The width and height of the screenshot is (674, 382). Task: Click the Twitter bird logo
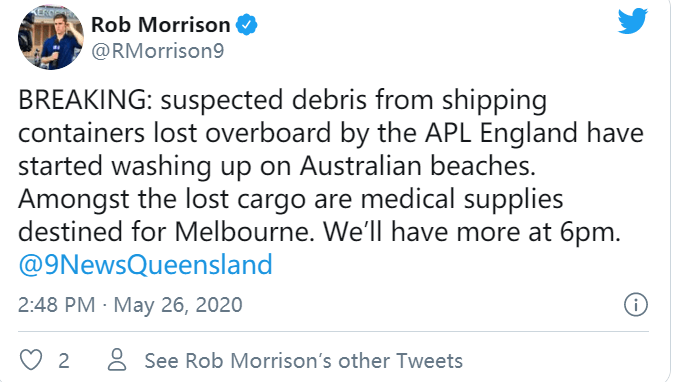633,21
